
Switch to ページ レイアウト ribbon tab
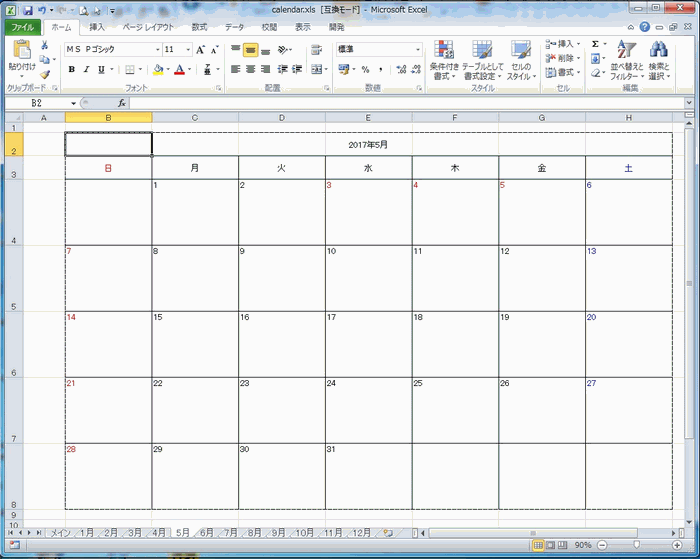148,27
